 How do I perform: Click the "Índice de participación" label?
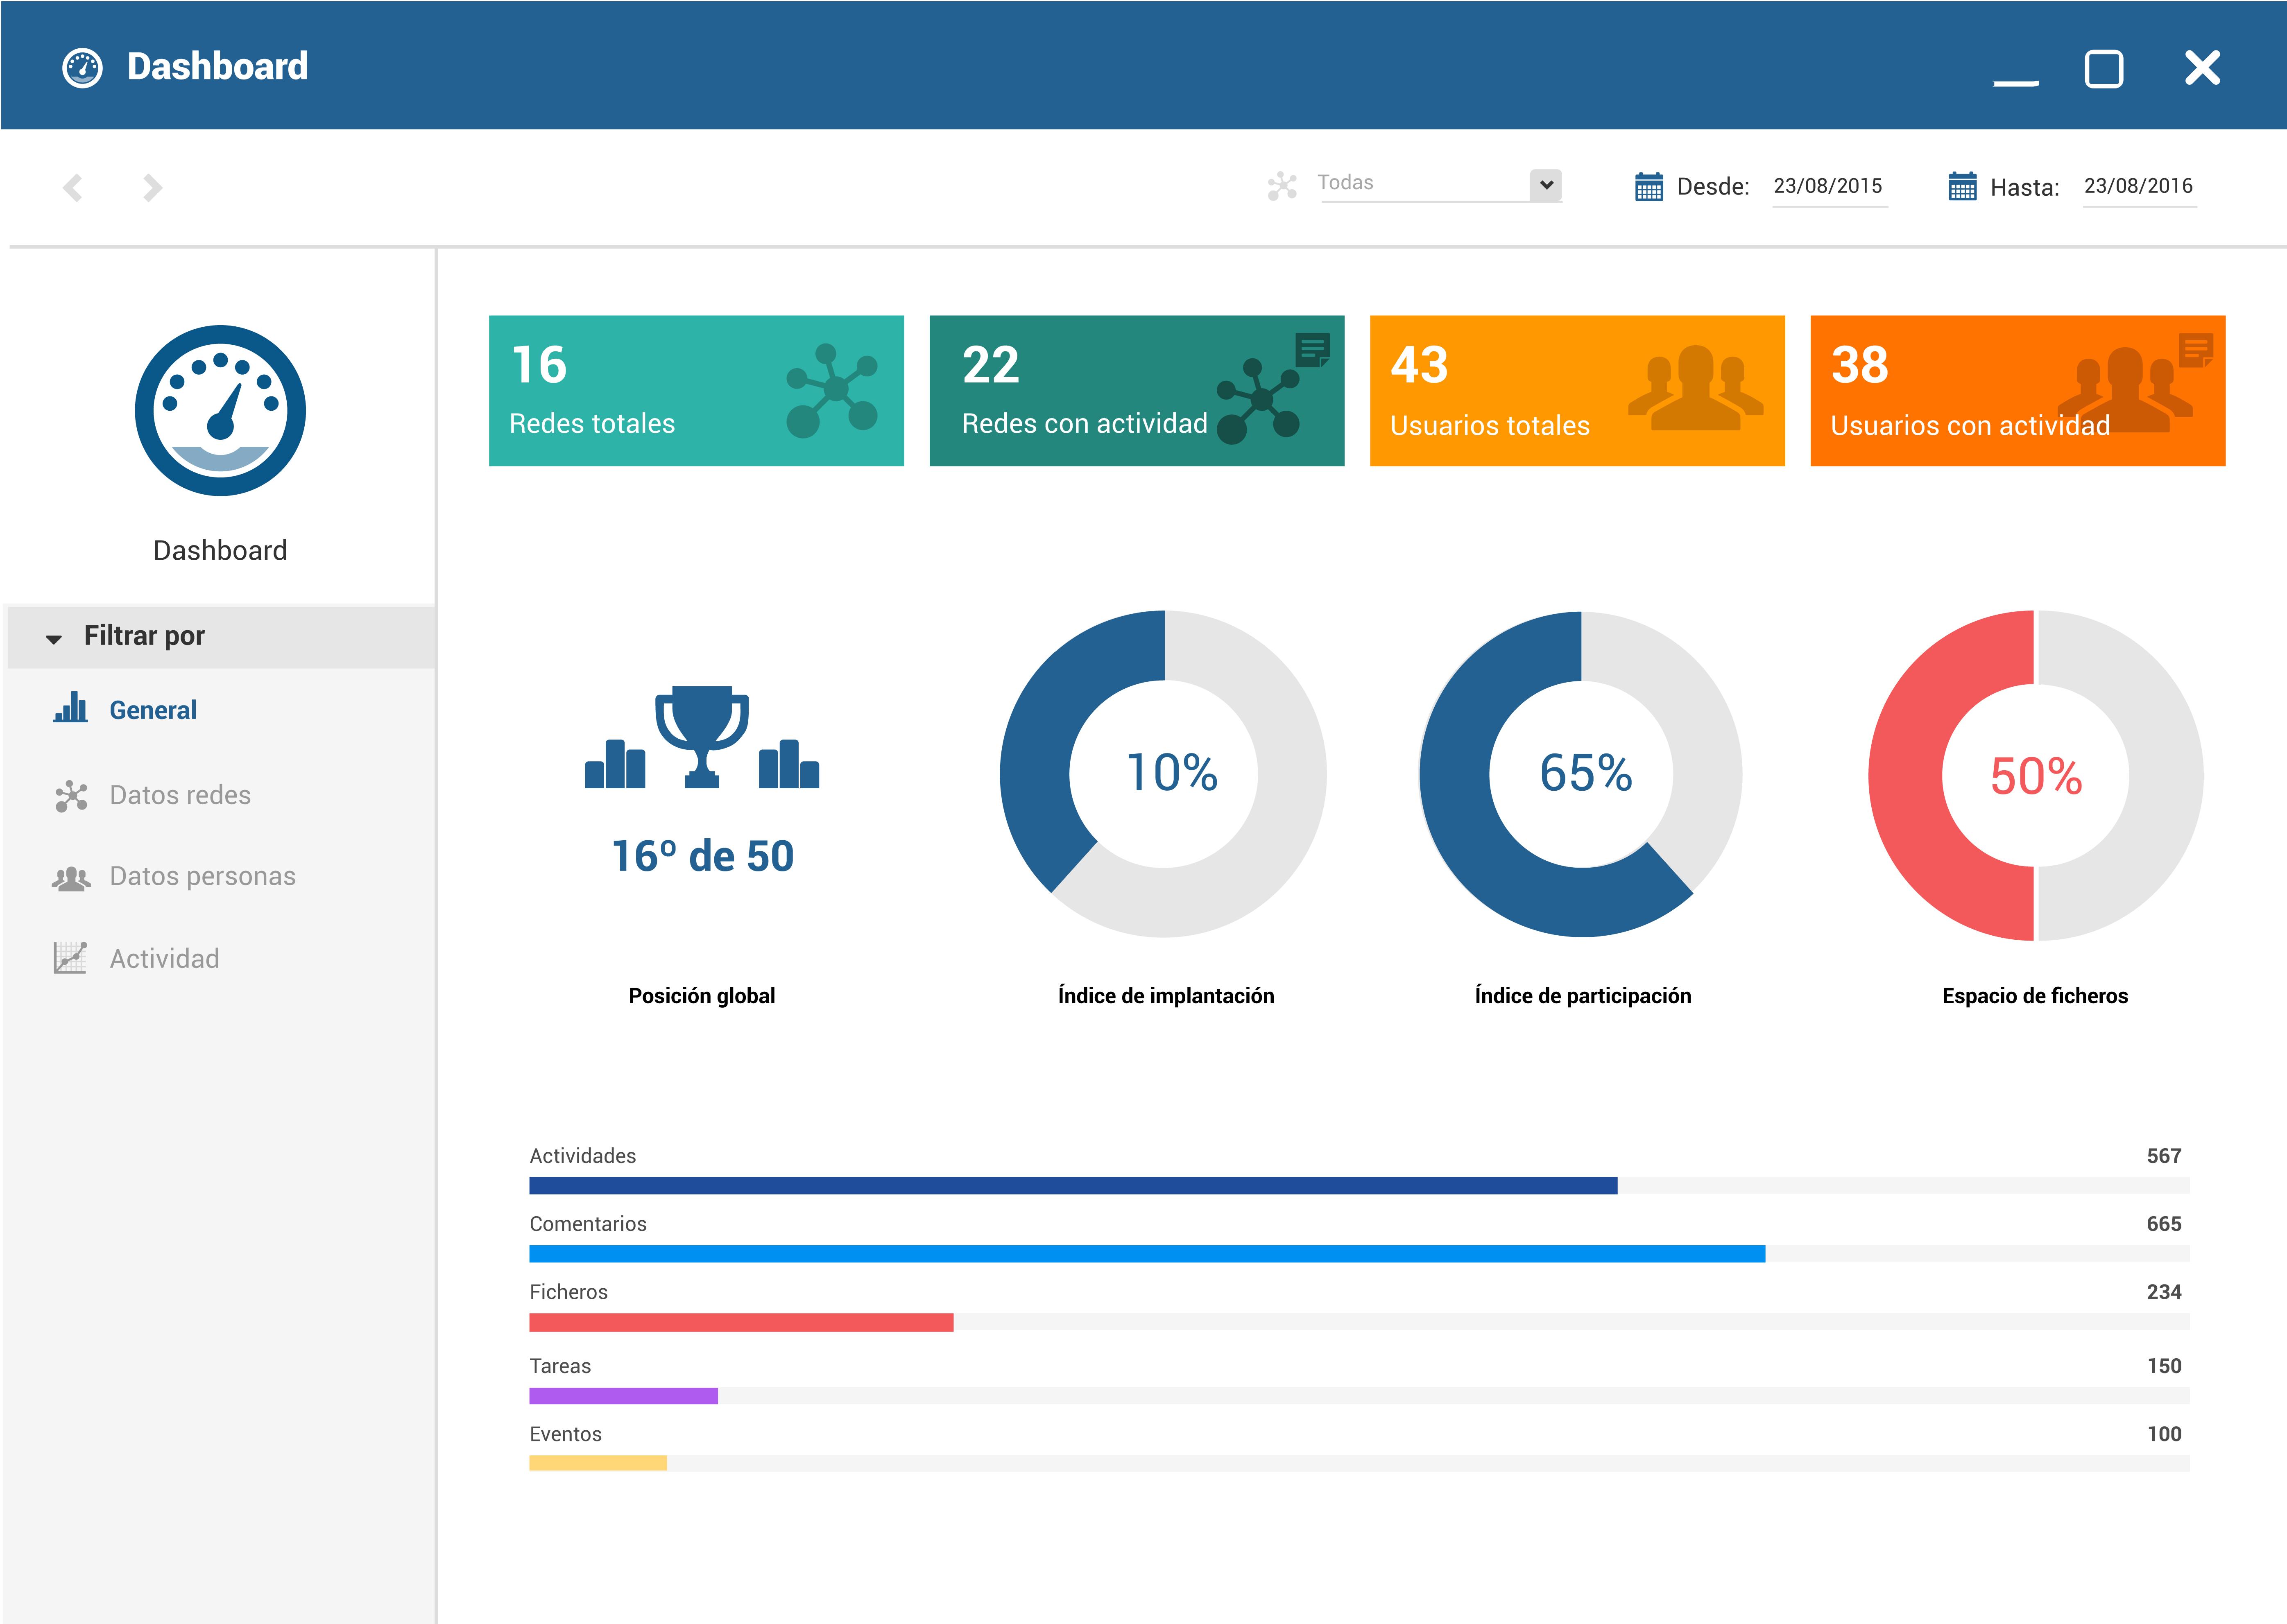click(x=1583, y=995)
